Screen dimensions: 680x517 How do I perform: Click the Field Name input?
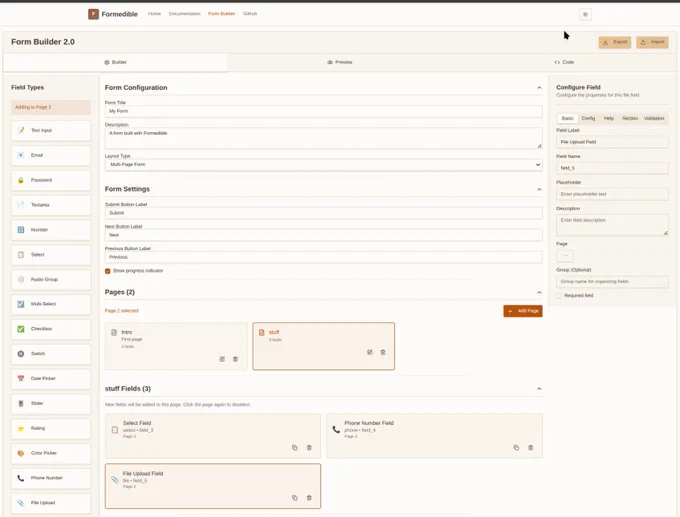612,168
